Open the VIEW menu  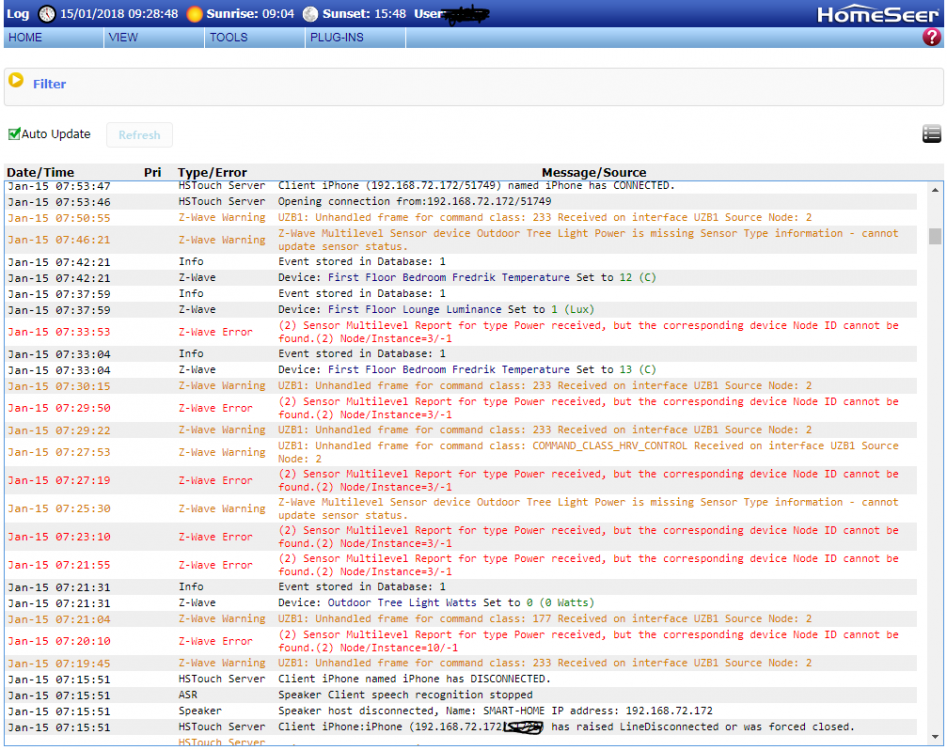point(123,38)
